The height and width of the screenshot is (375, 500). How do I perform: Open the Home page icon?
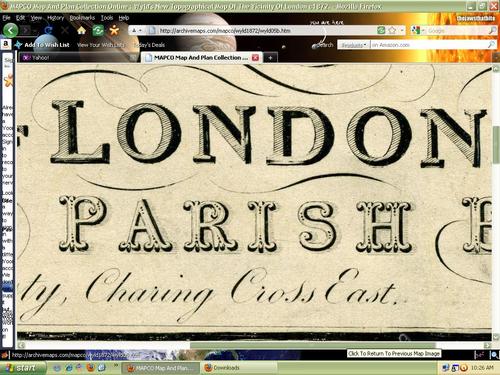point(81,31)
